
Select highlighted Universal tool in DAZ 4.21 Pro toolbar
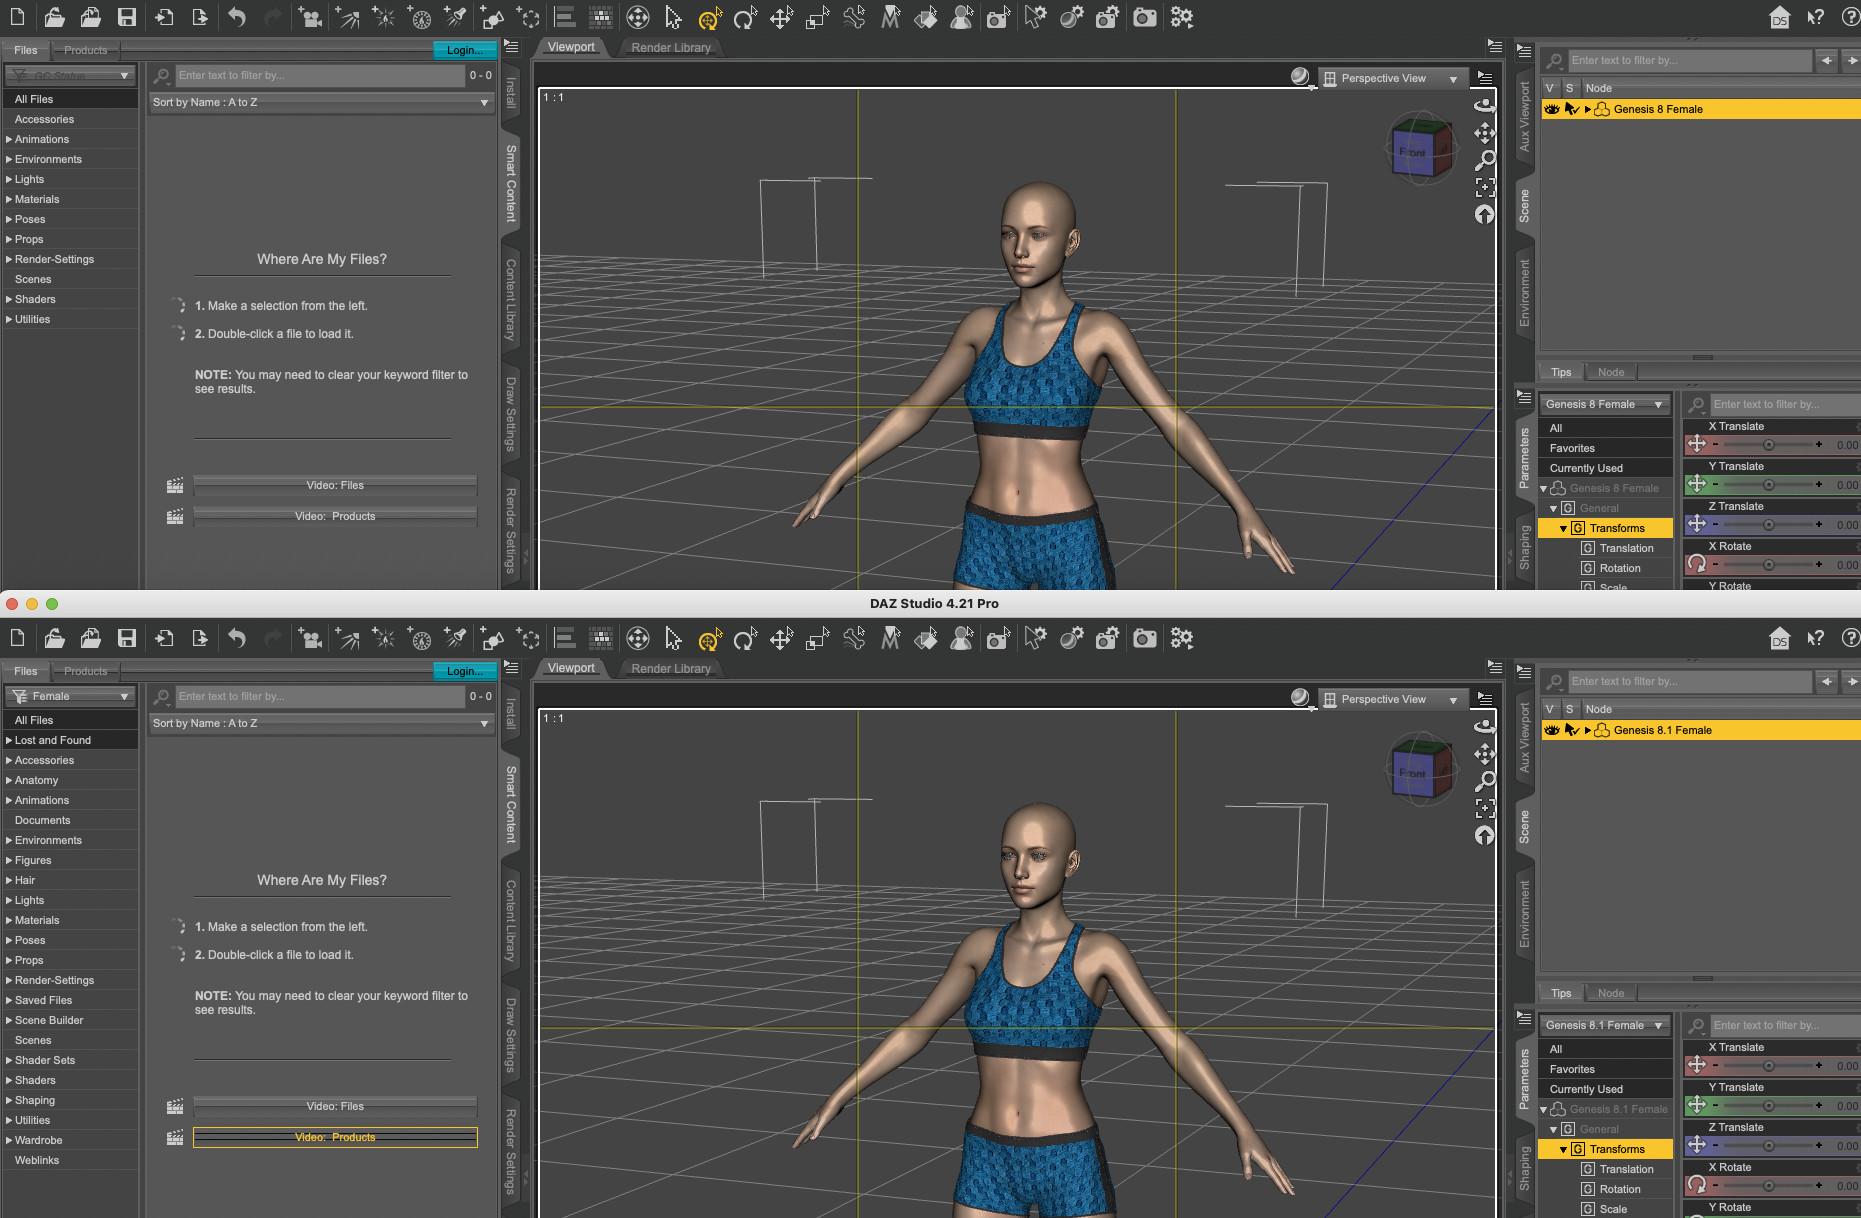click(709, 638)
